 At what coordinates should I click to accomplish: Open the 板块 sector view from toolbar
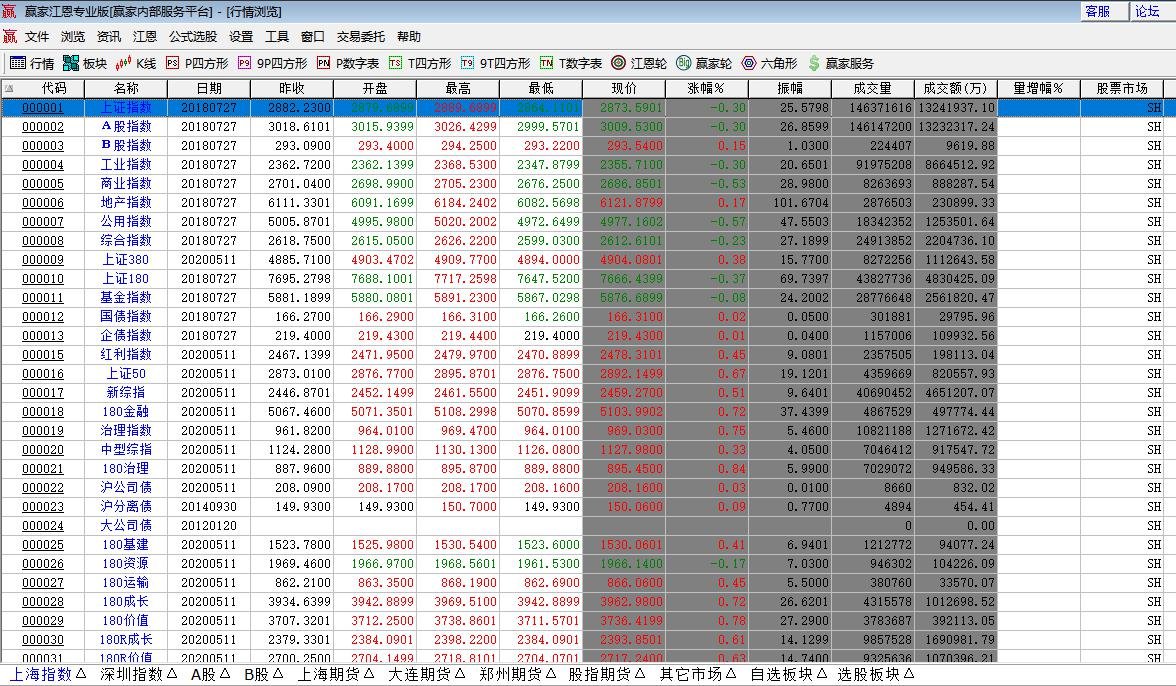click(85, 64)
